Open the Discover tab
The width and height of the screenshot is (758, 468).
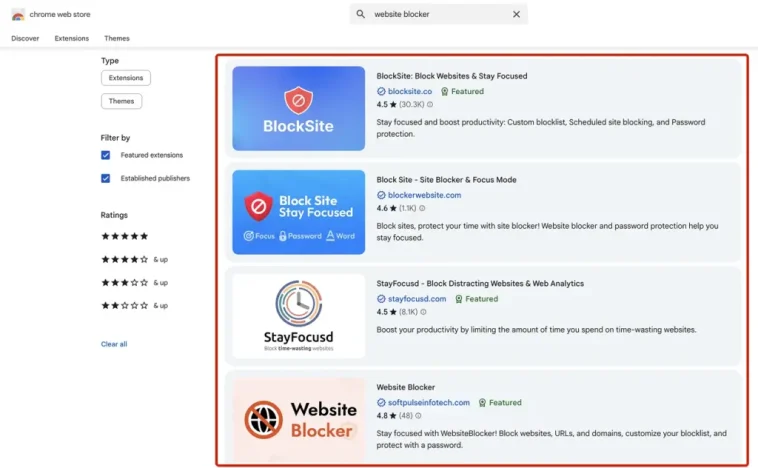click(x=25, y=38)
